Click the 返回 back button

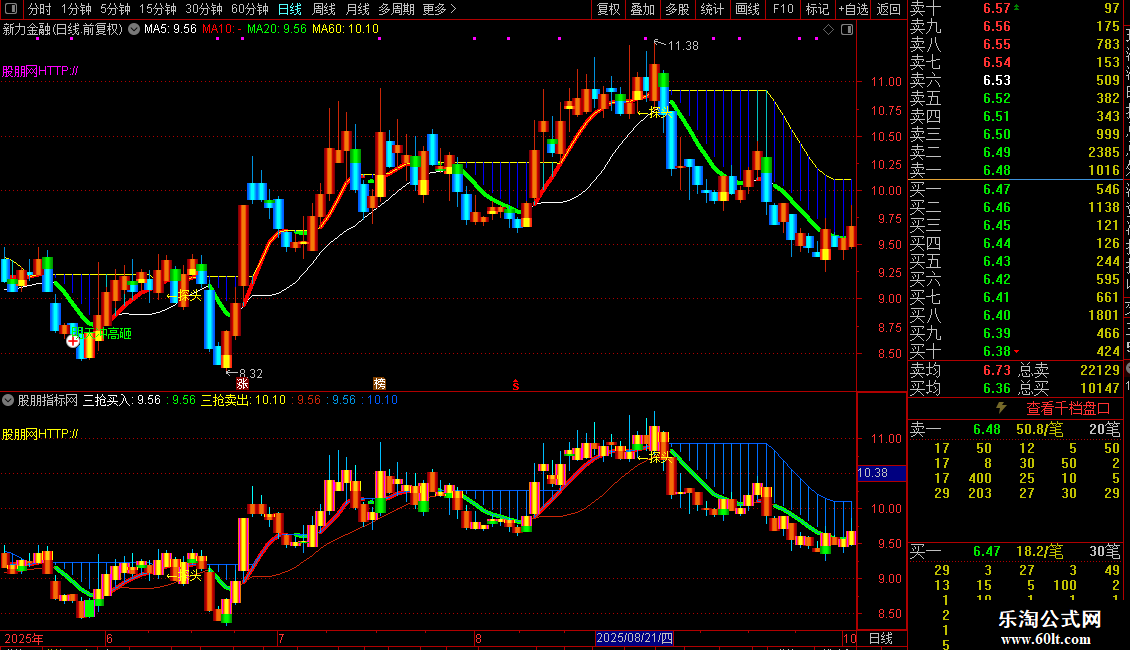pyautogui.click(x=889, y=9)
